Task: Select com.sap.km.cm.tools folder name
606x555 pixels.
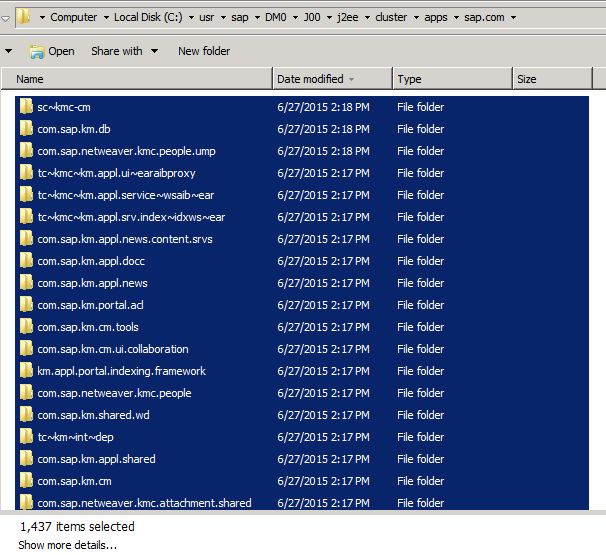Action: [88, 327]
